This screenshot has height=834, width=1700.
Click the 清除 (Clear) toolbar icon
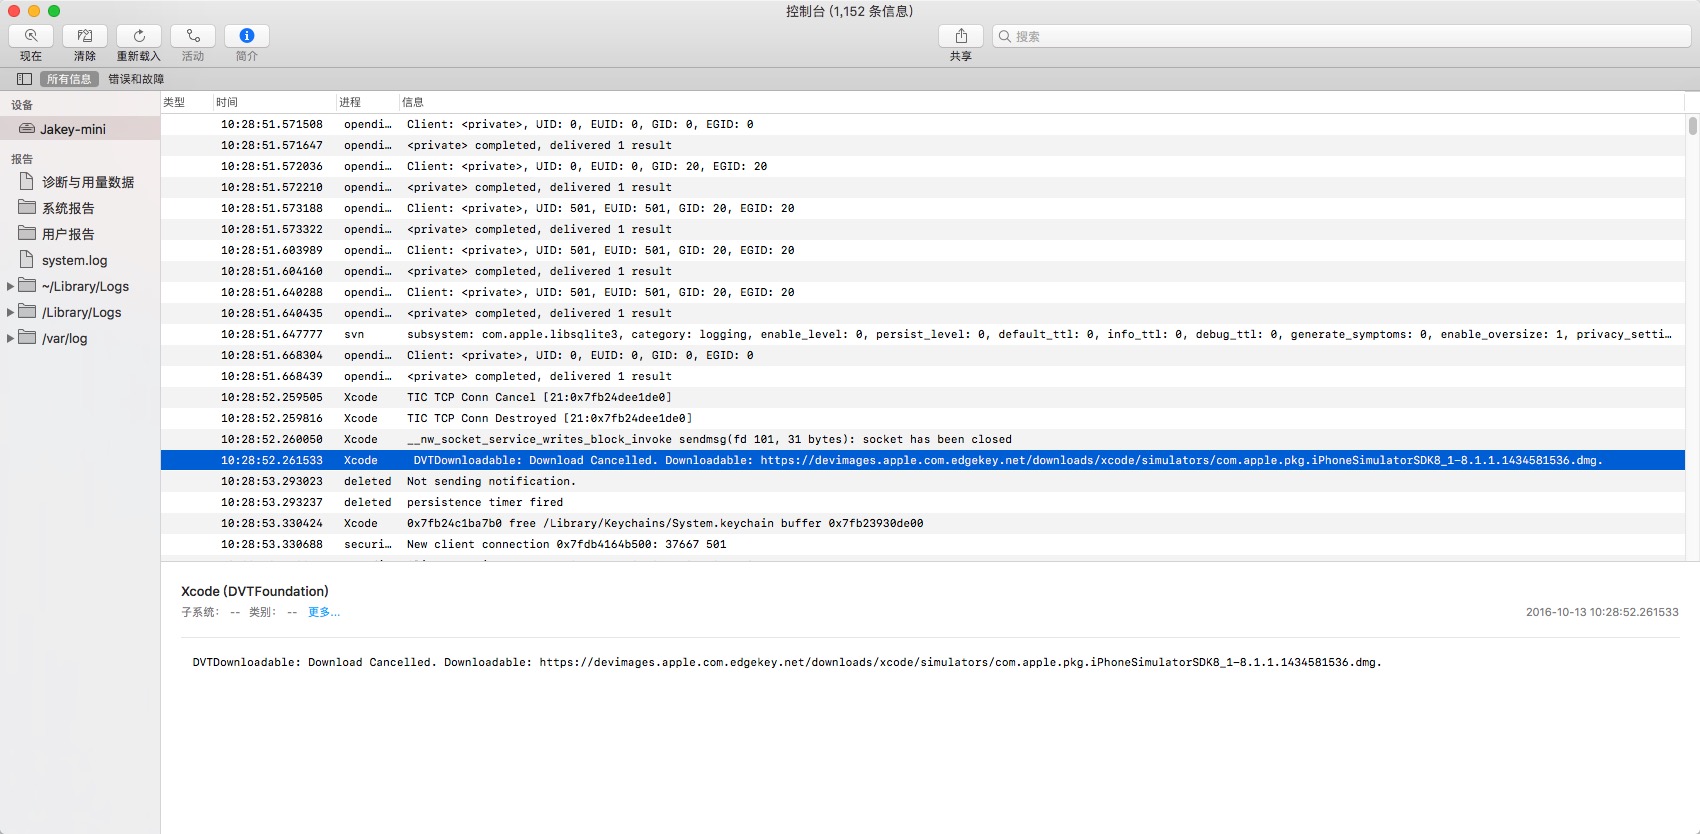point(85,36)
